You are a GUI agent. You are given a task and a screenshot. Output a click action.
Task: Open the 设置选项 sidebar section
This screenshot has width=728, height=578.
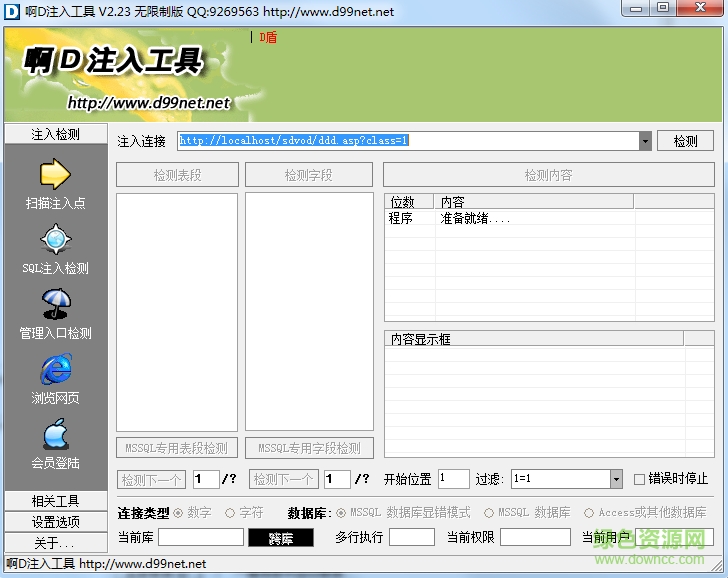click(55, 522)
